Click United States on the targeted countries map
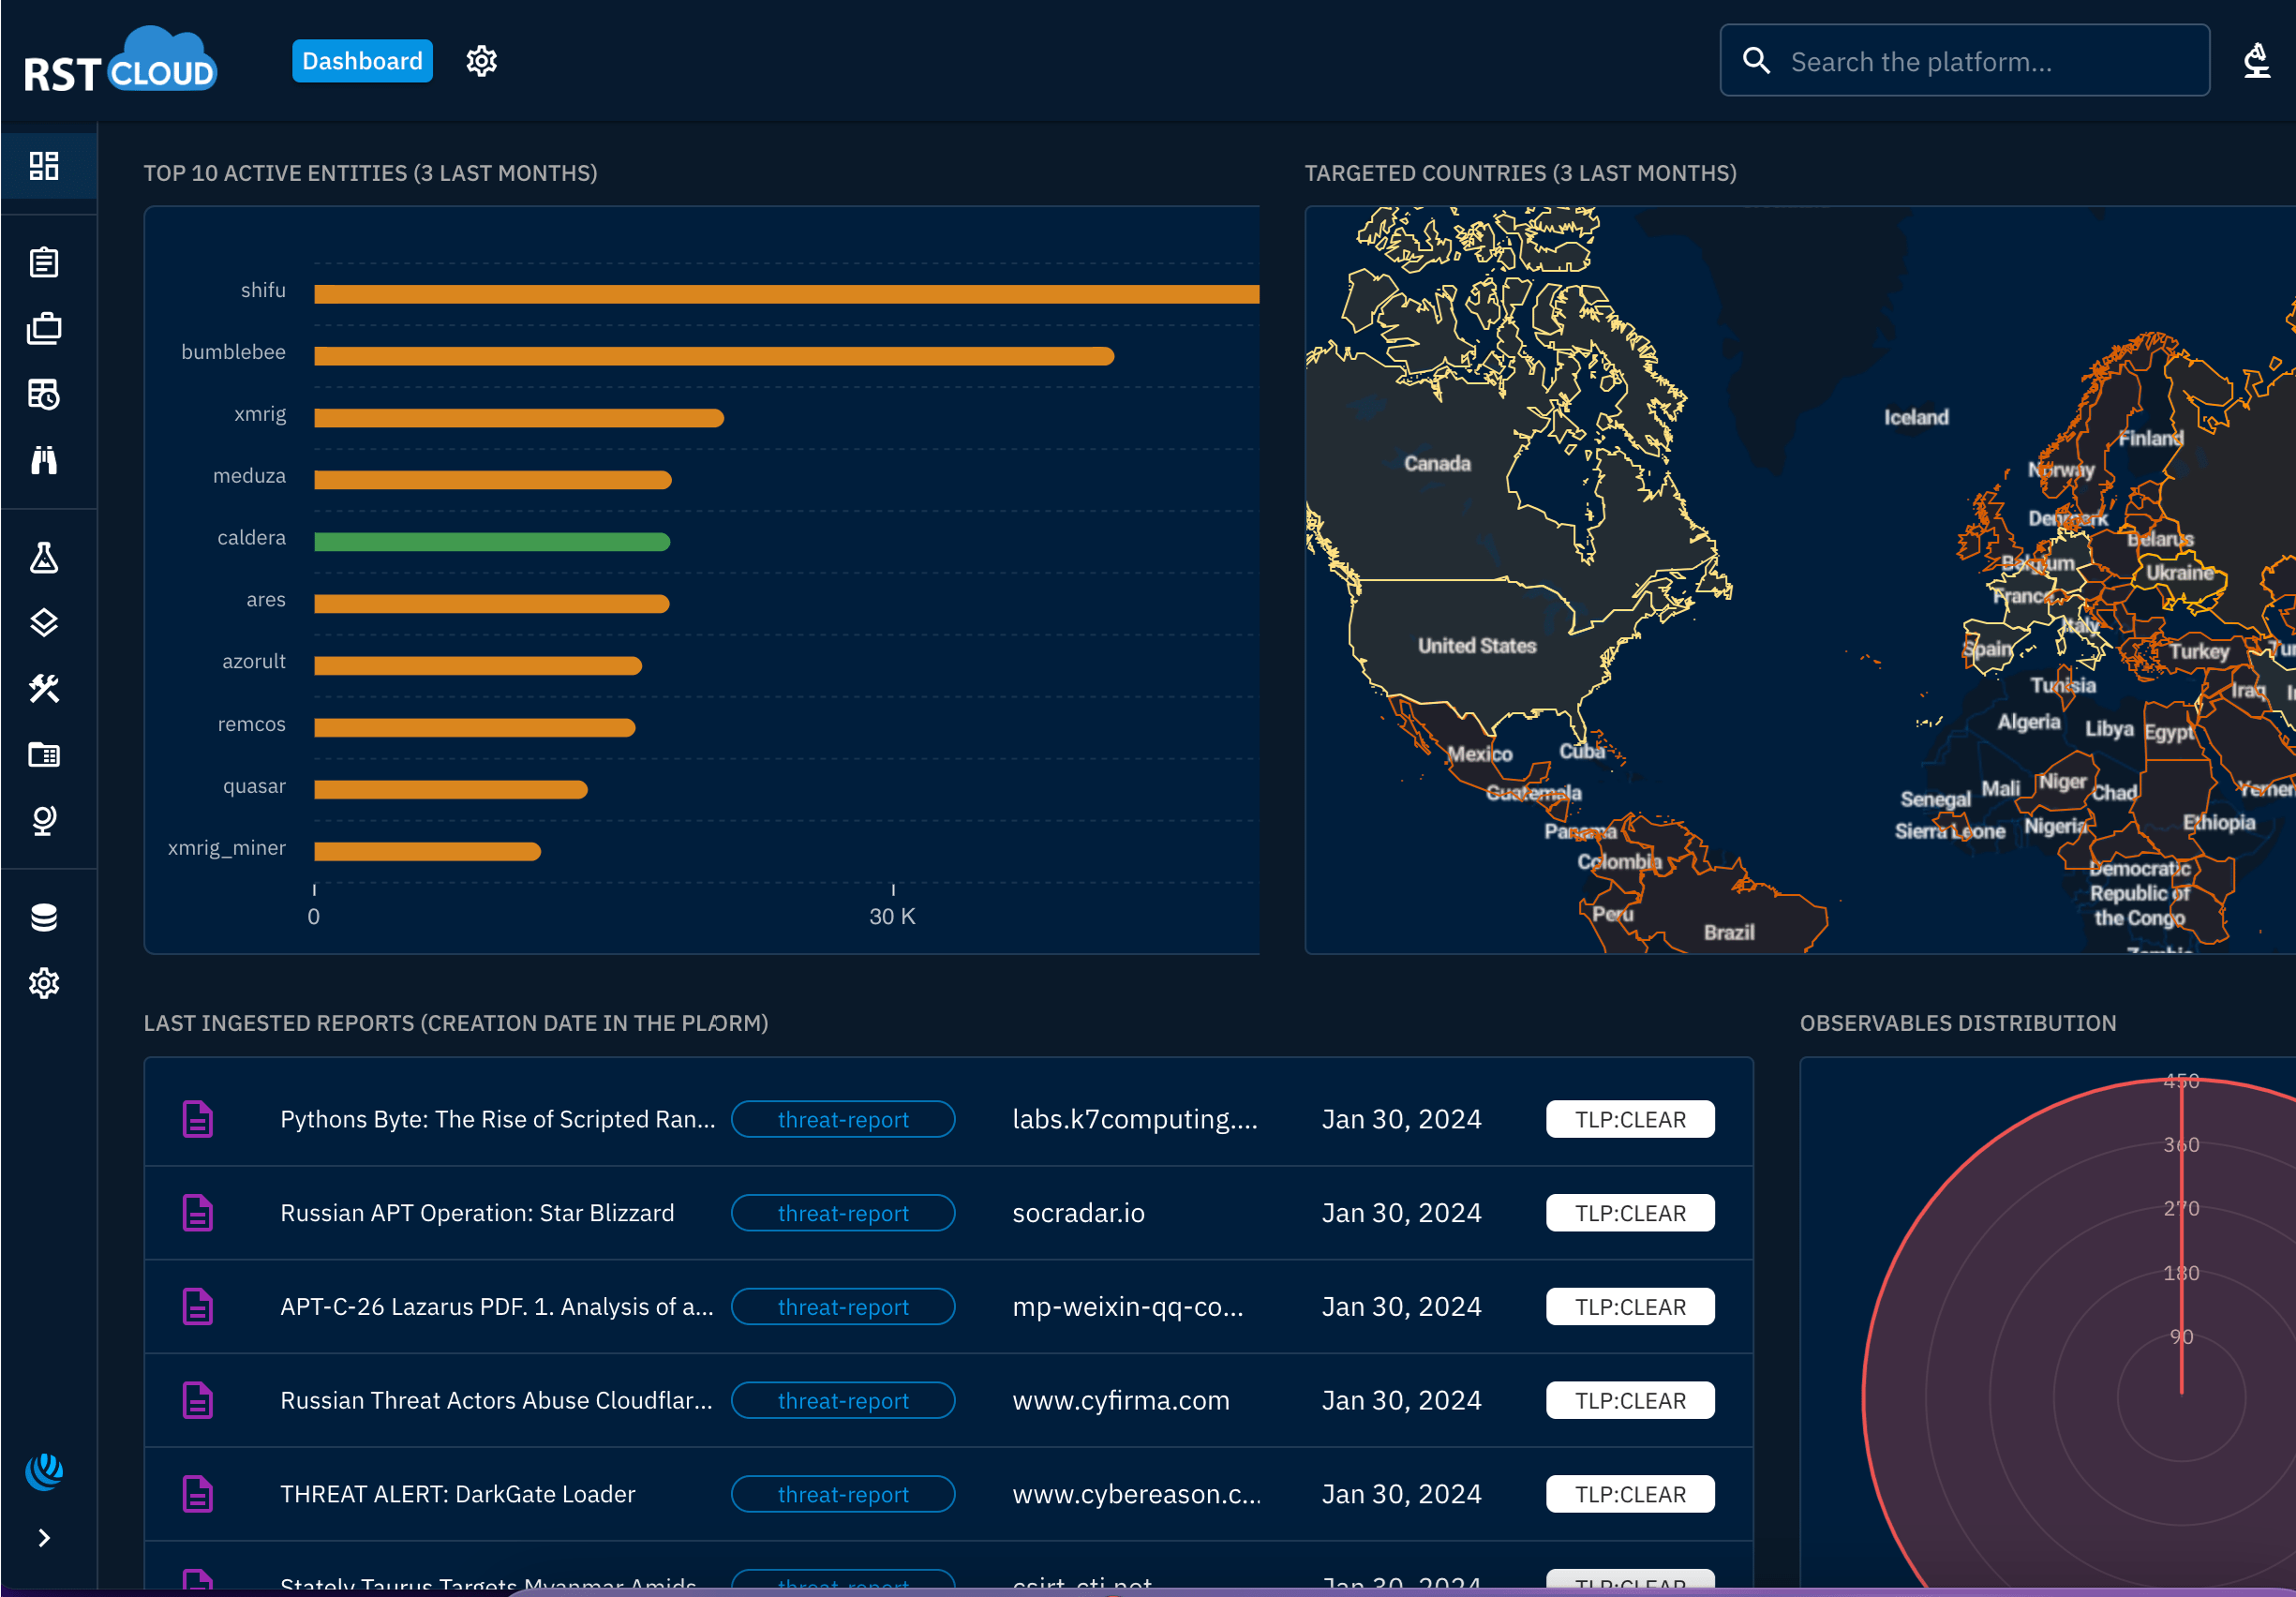2296x1597 pixels. pos(1476,646)
